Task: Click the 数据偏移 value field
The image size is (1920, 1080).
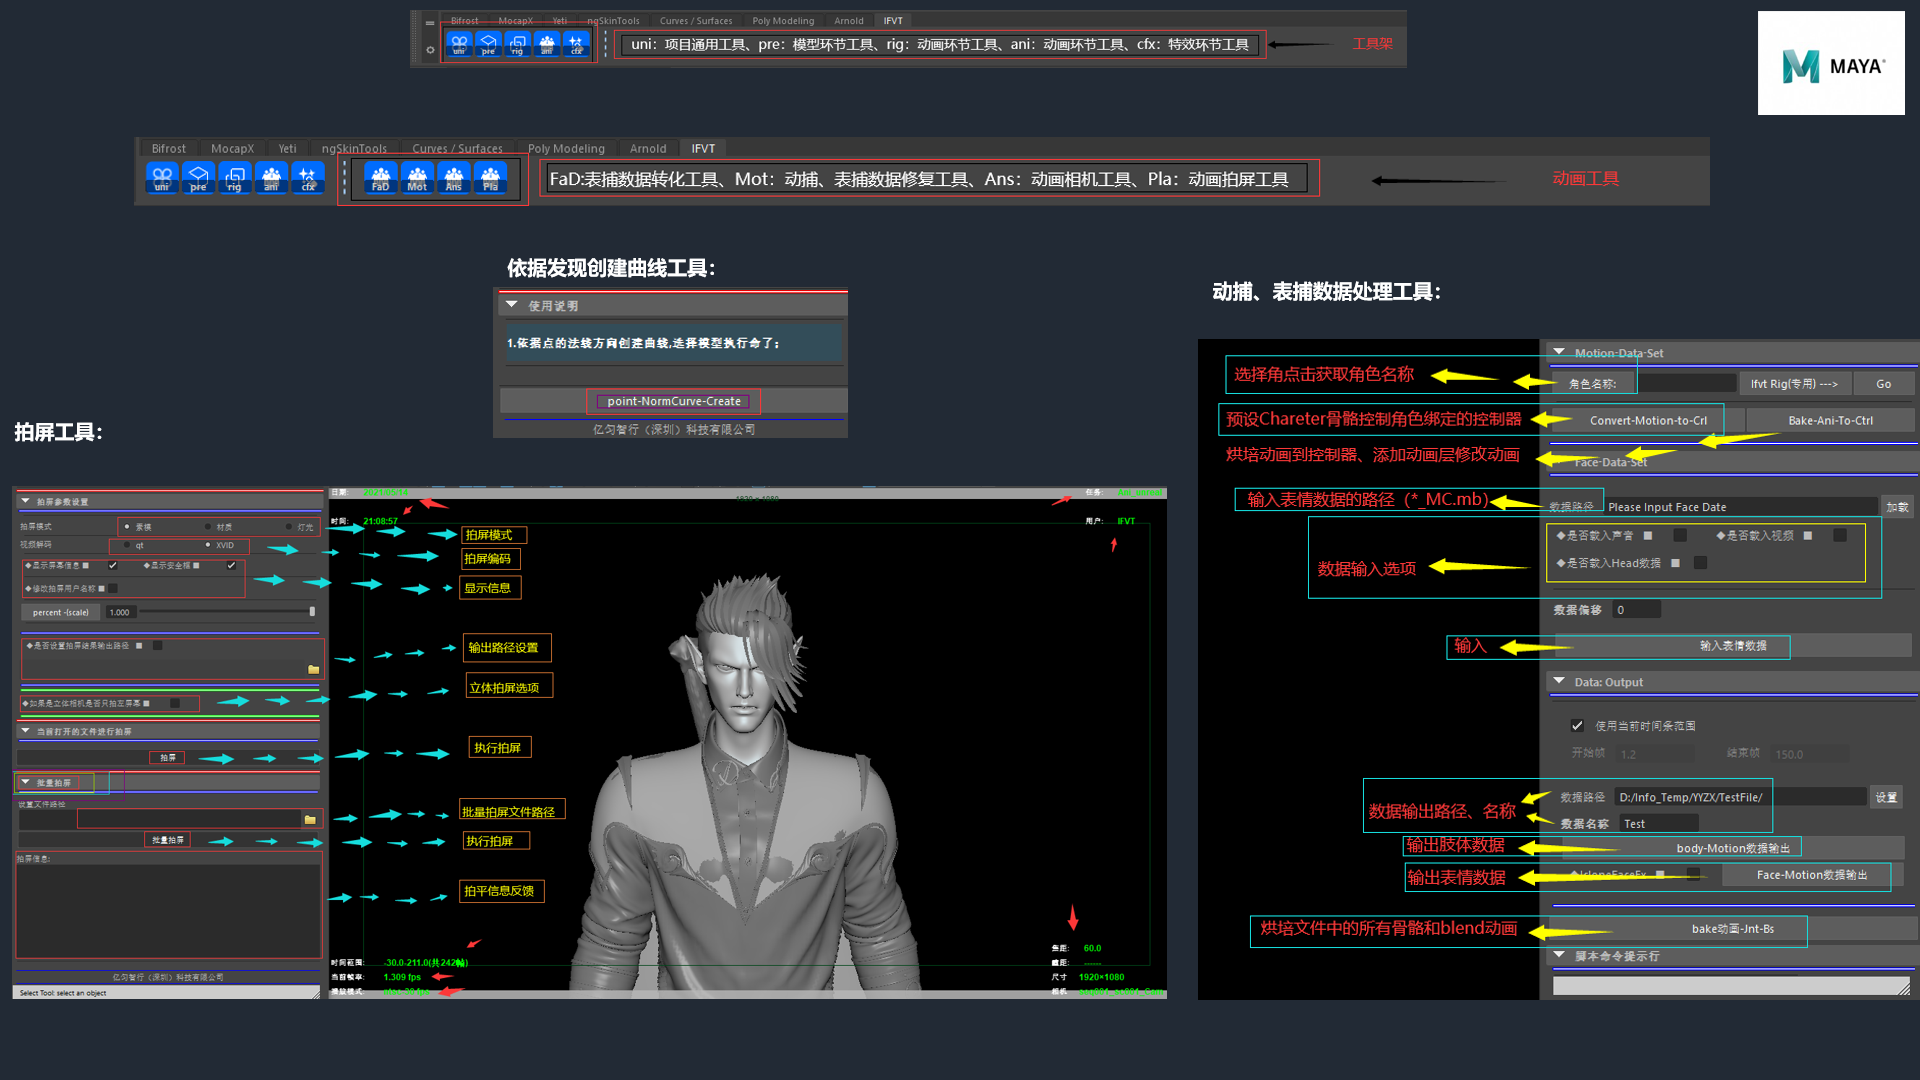Action: tap(1636, 610)
